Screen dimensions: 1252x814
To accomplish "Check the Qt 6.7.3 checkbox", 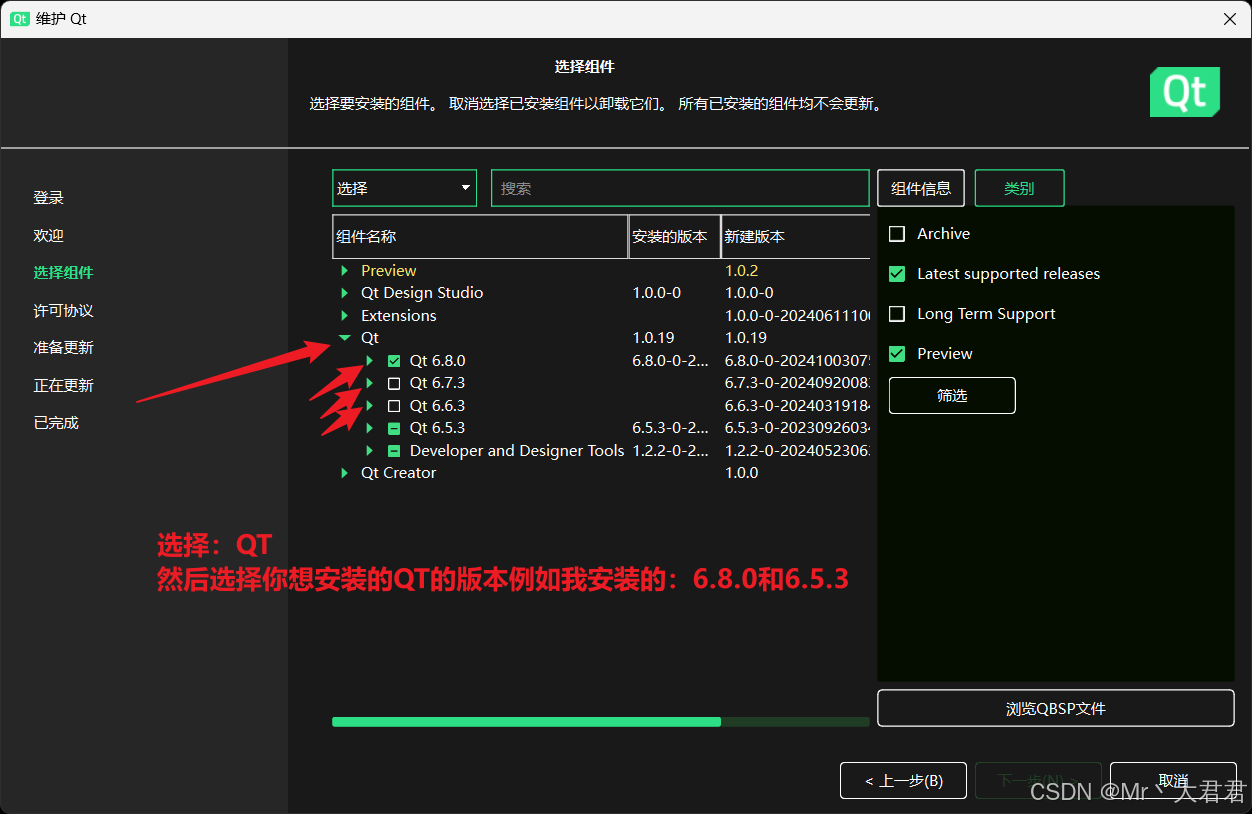I will [394, 383].
